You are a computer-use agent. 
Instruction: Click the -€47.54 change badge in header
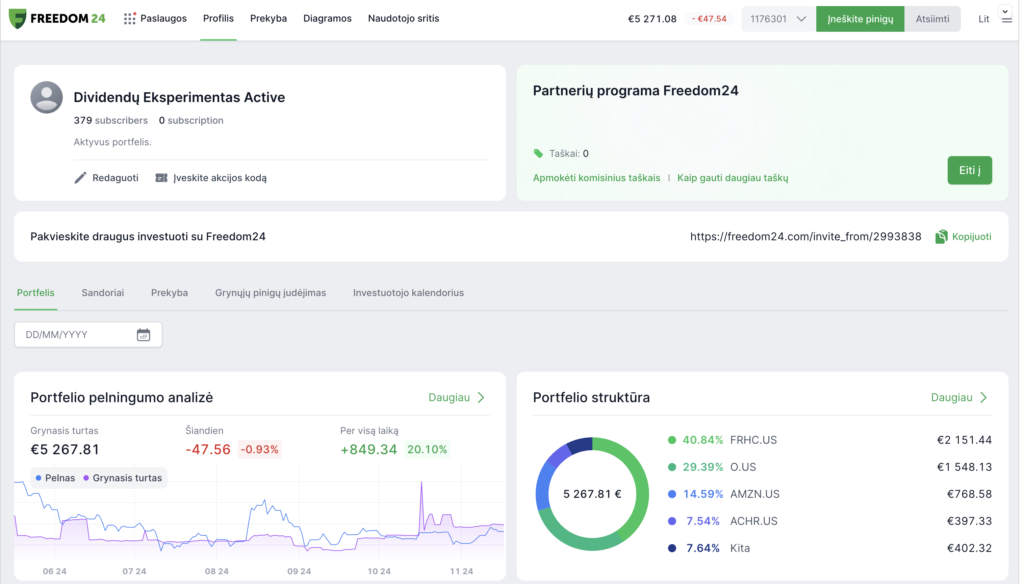click(x=709, y=19)
